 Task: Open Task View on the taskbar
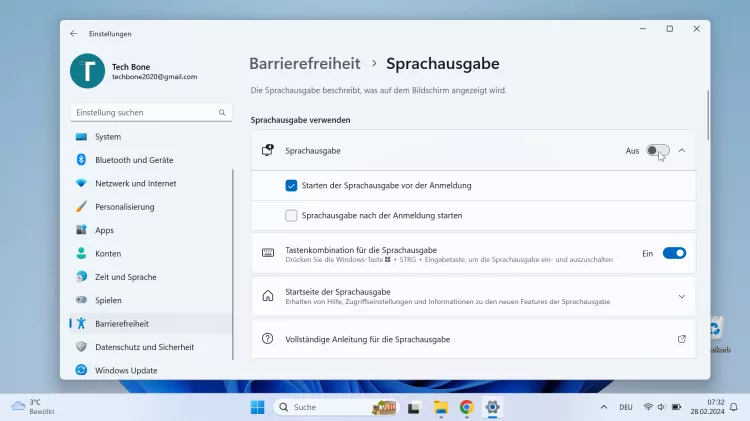pyautogui.click(x=414, y=408)
